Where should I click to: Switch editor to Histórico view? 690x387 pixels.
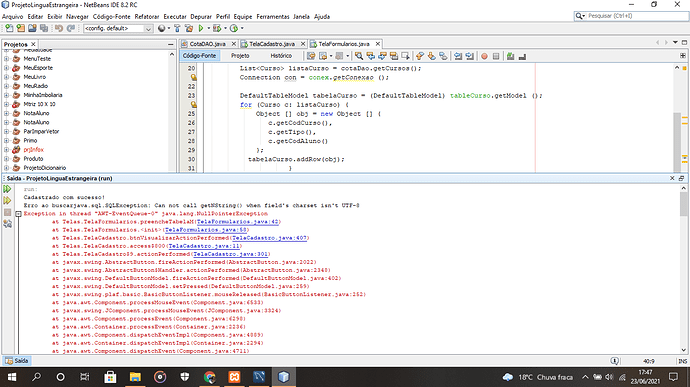pos(281,56)
